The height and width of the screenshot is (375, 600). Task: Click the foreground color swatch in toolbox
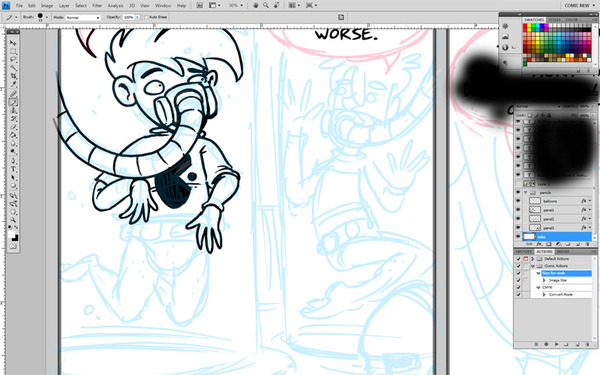11,234
